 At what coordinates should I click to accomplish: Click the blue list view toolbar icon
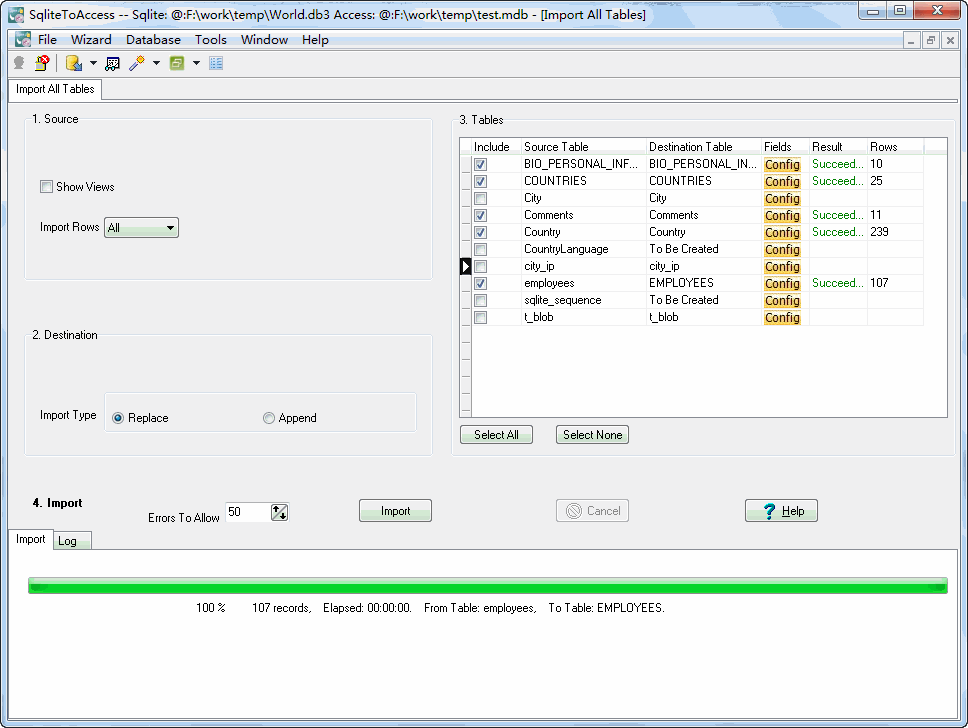[216, 63]
